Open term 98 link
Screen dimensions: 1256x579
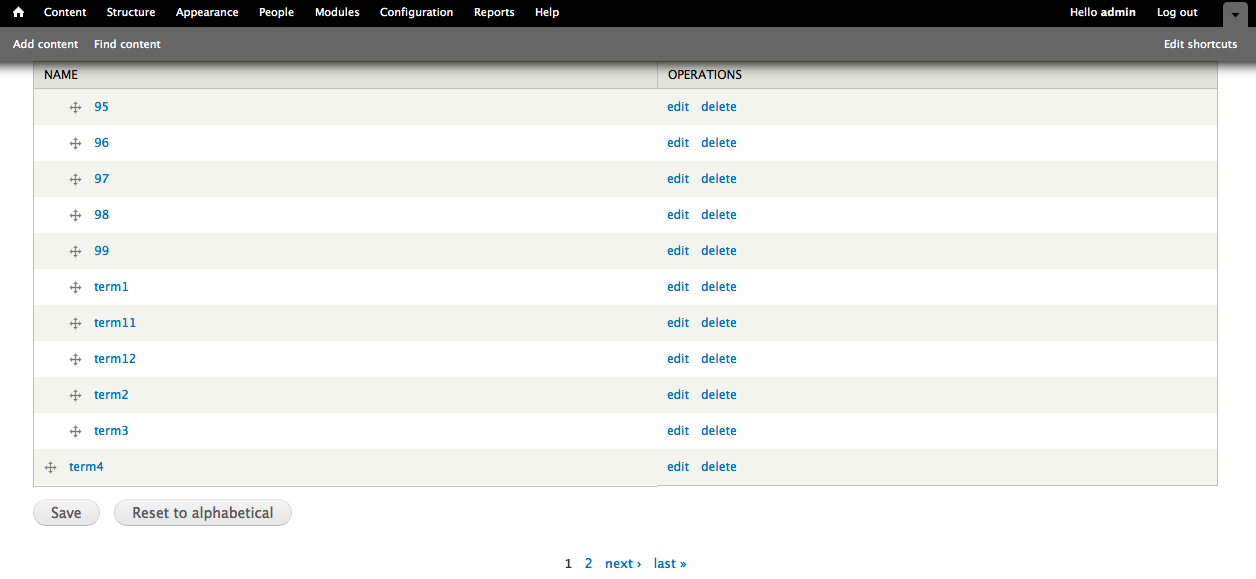[x=101, y=215]
